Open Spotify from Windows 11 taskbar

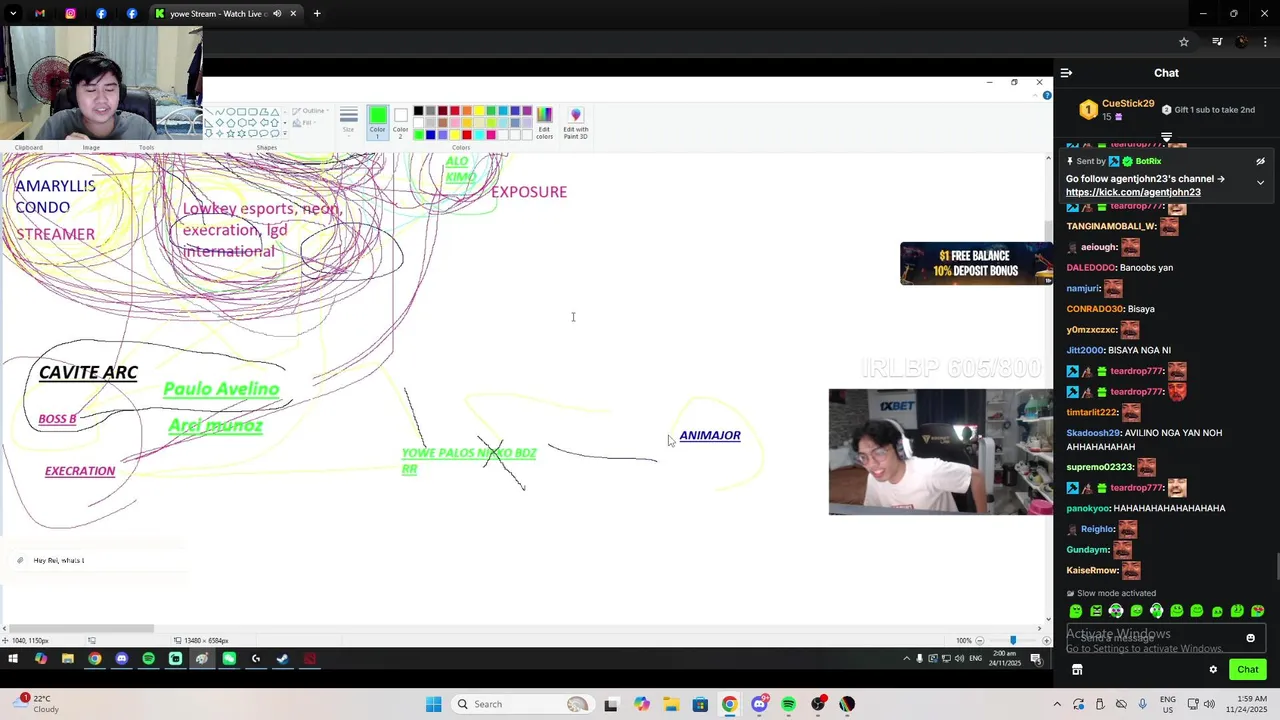point(789,704)
